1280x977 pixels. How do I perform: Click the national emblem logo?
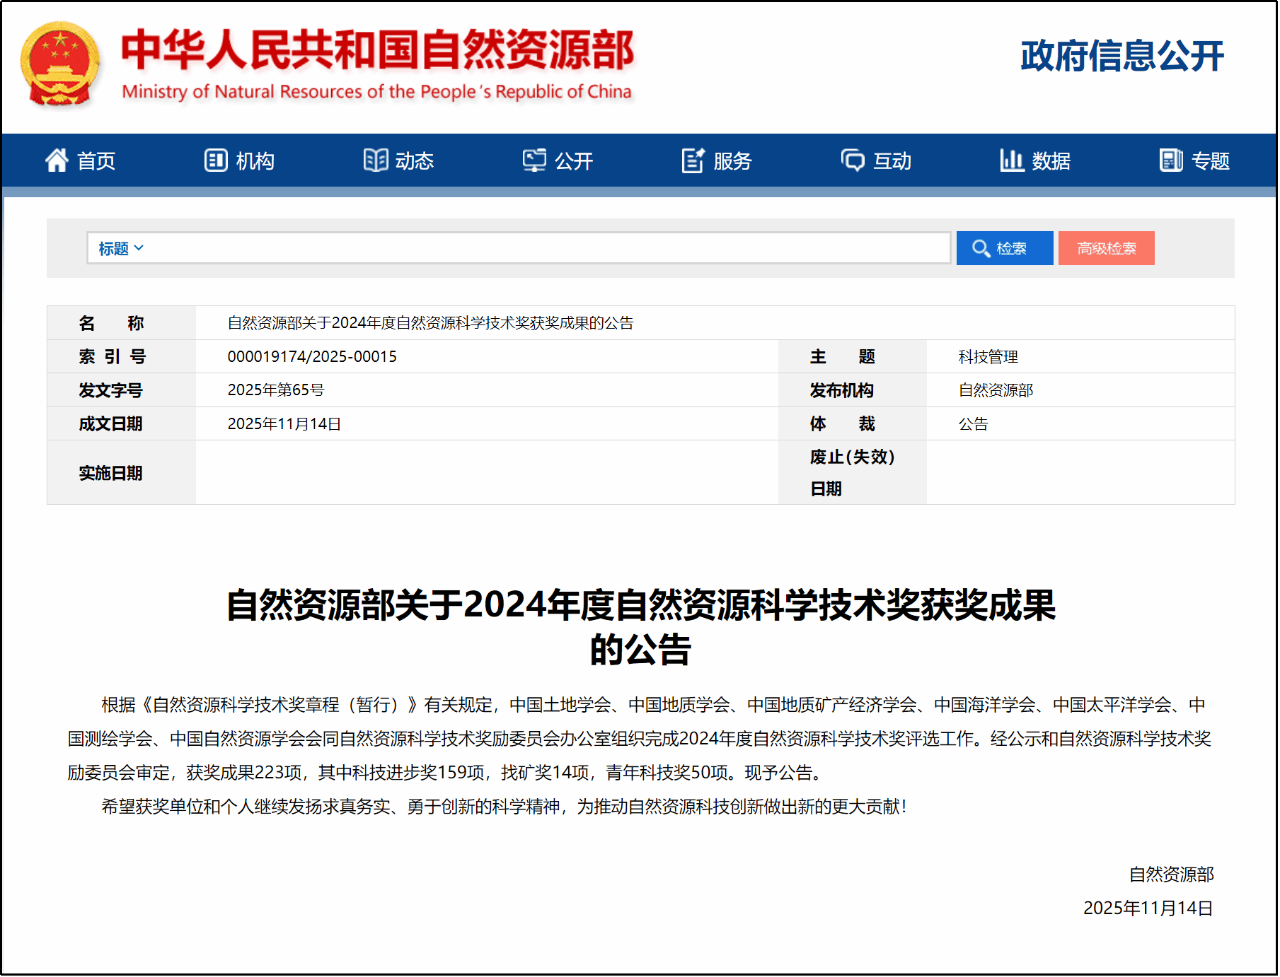click(61, 65)
